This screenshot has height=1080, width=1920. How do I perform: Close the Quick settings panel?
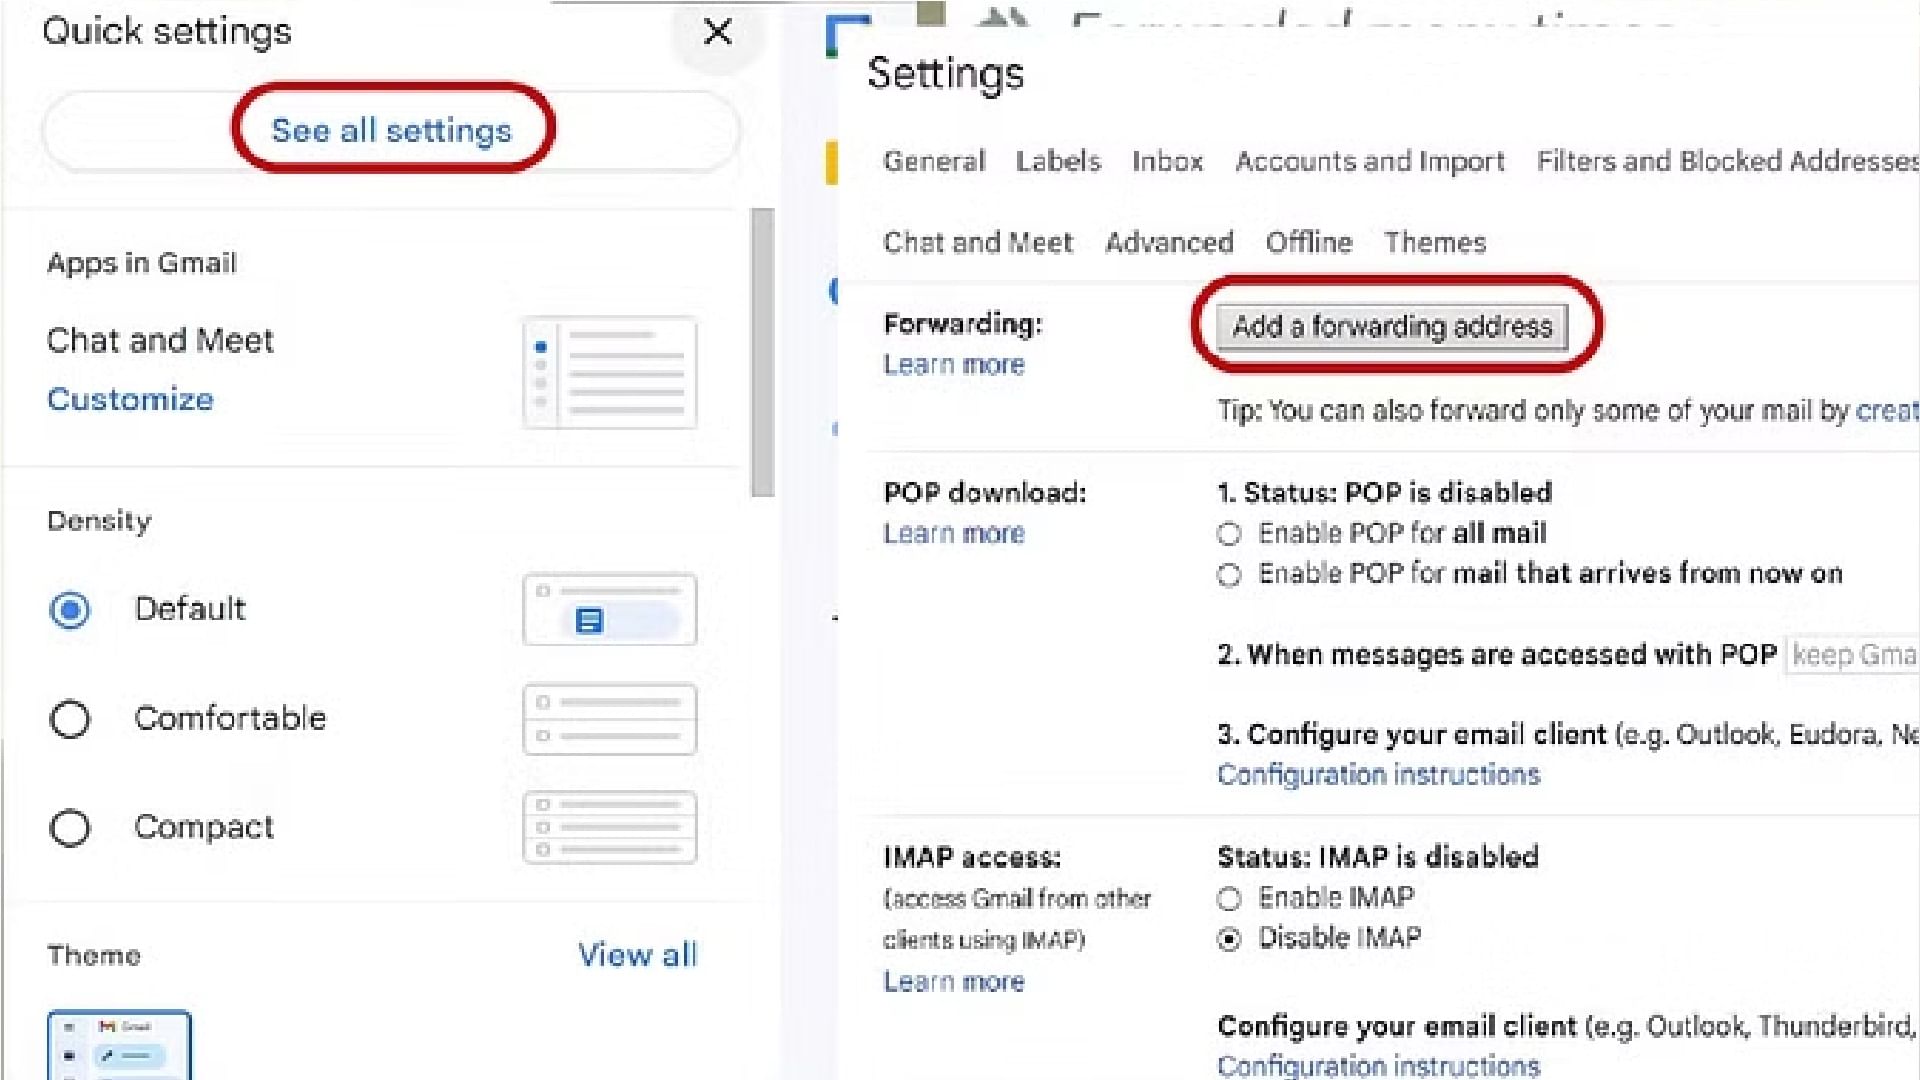717,32
